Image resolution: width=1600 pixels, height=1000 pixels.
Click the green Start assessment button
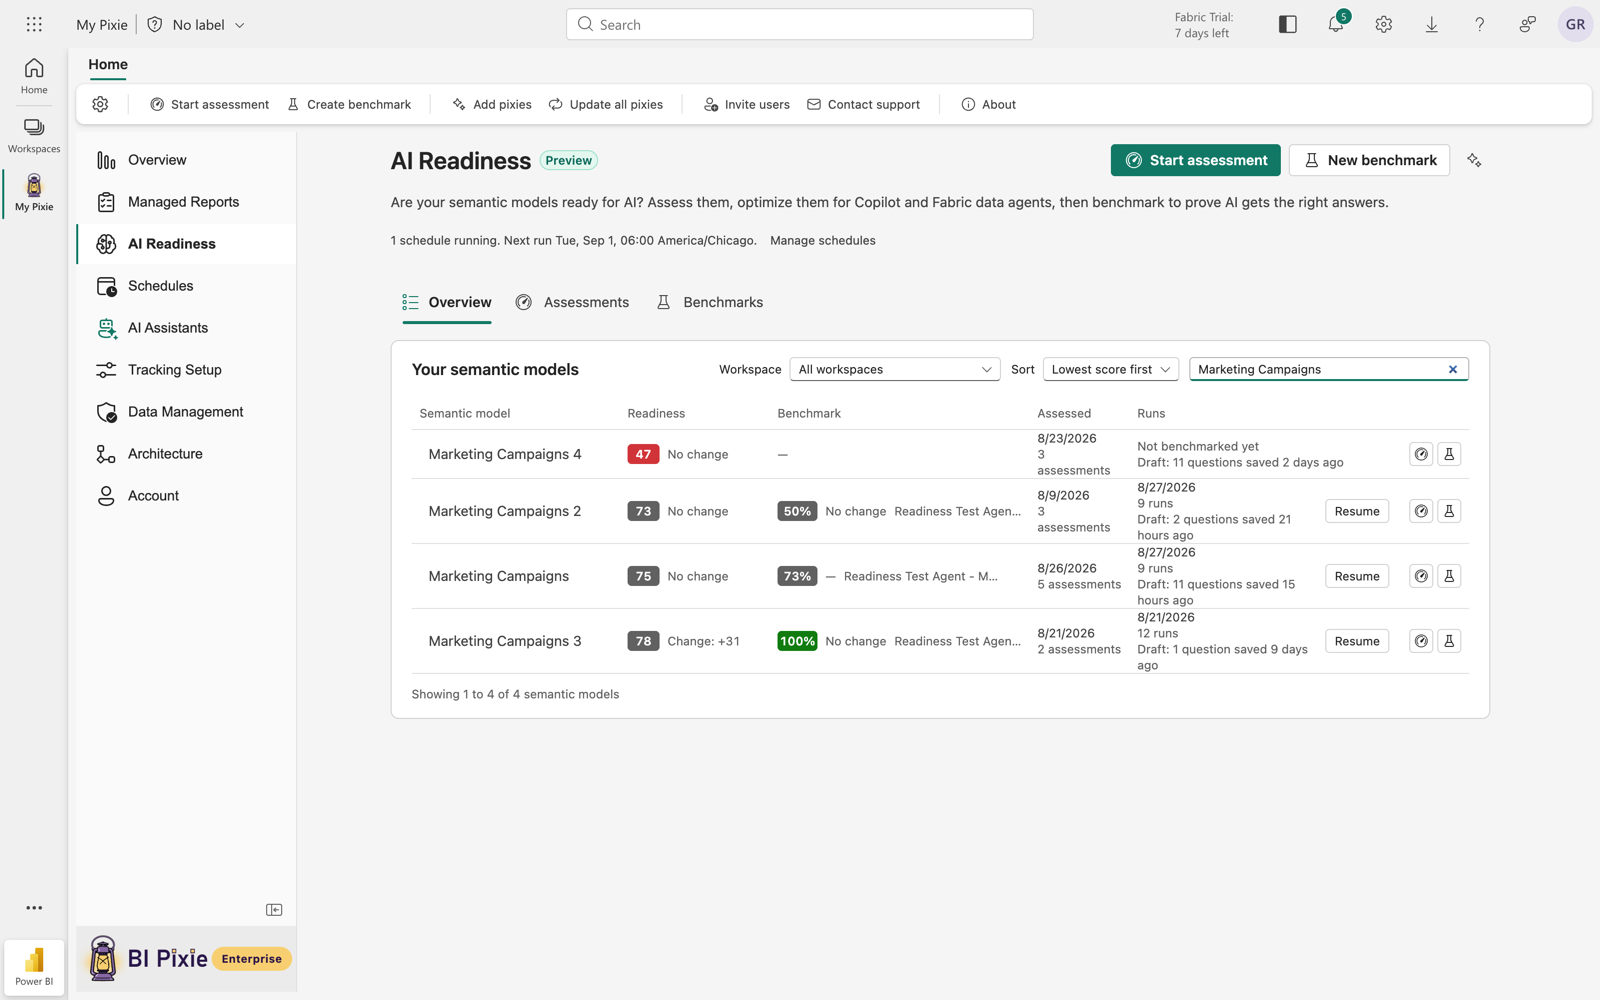pos(1195,160)
